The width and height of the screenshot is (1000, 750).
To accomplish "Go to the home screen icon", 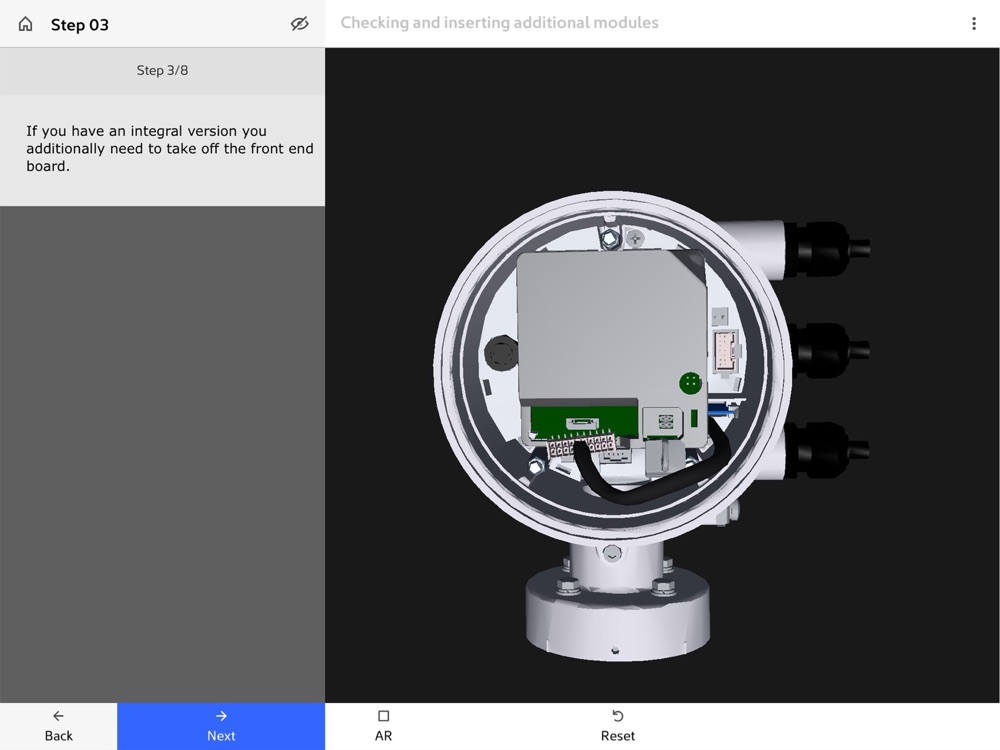I will [x=26, y=24].
